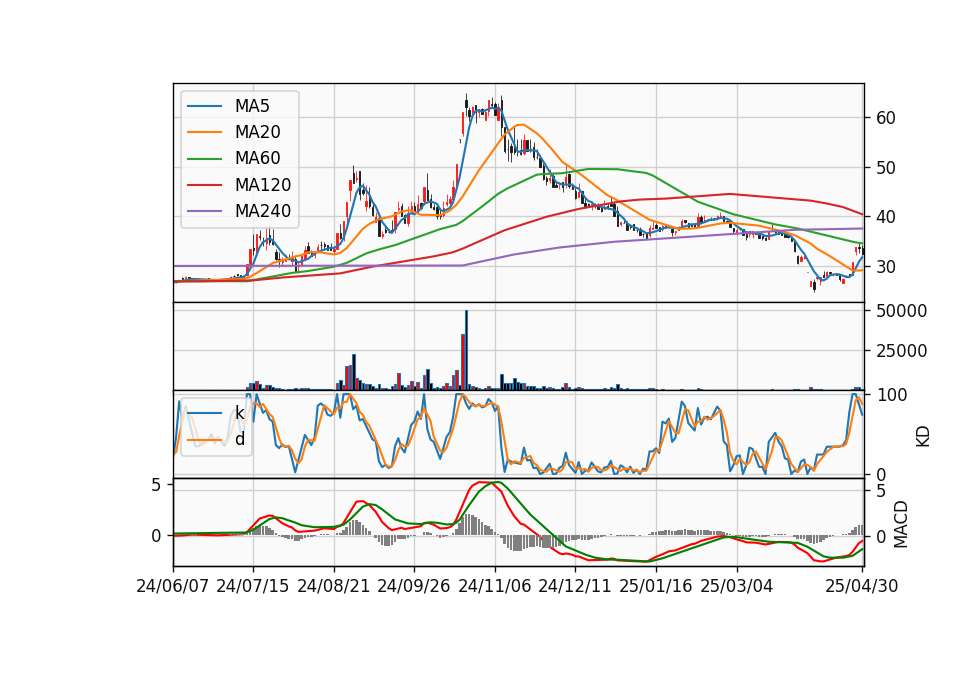960x690 pixels.
Task: Click the 100 label on KD axis
Action: point(892,395)
